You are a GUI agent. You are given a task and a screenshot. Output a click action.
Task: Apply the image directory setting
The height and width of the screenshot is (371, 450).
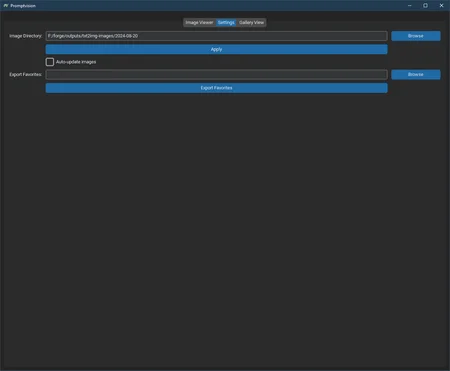pyautogui.click(x=216, y=49)
